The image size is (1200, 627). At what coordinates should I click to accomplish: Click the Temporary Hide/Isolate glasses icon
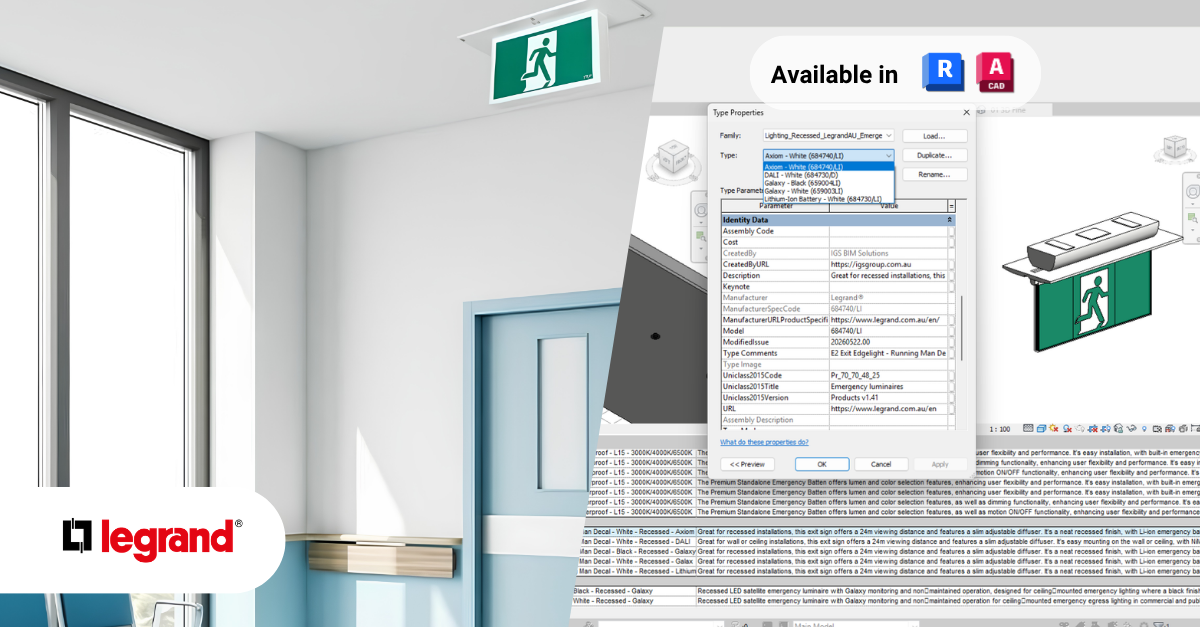click(x=1132, y=429)
